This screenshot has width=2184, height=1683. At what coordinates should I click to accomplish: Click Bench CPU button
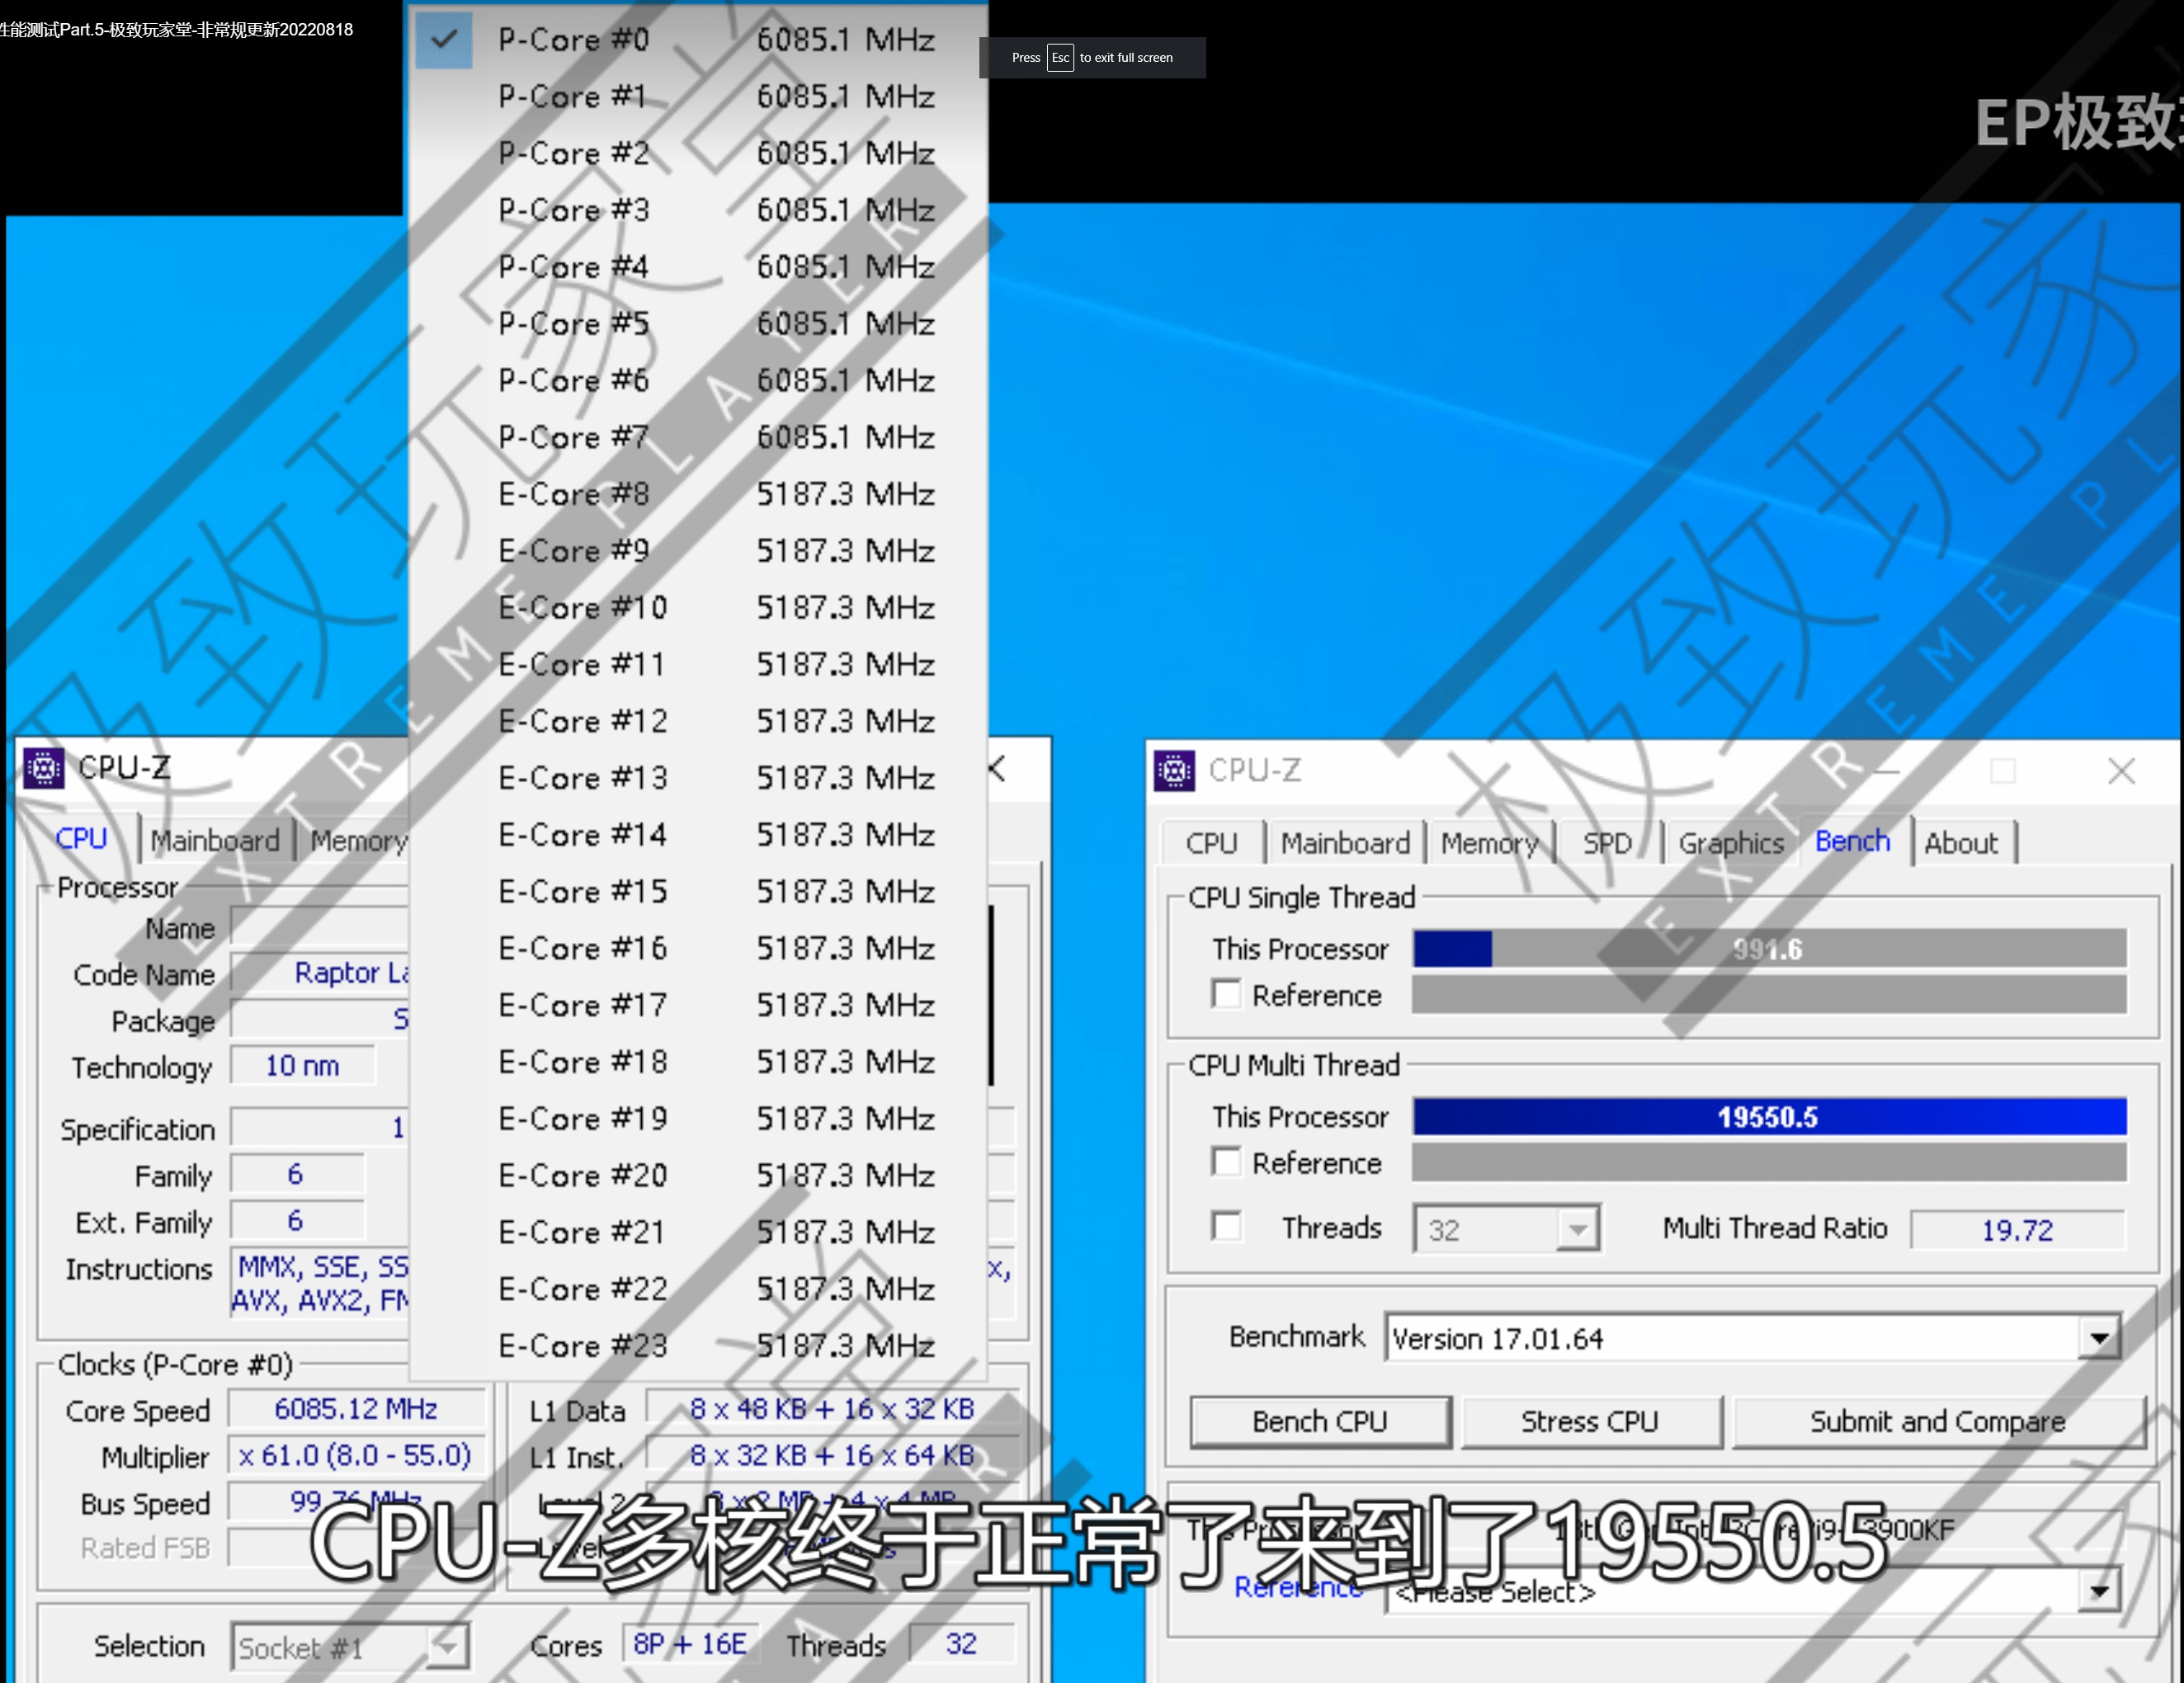tap(1319, 1421)
